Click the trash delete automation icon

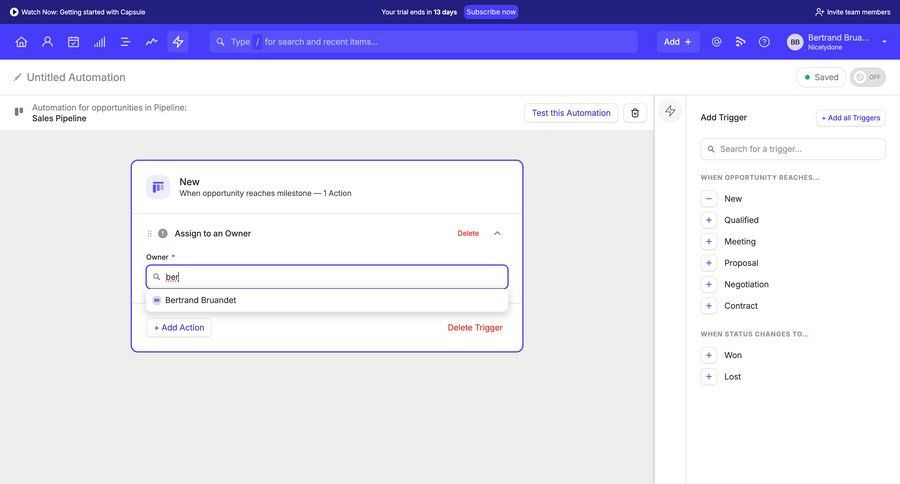(635, 113)
